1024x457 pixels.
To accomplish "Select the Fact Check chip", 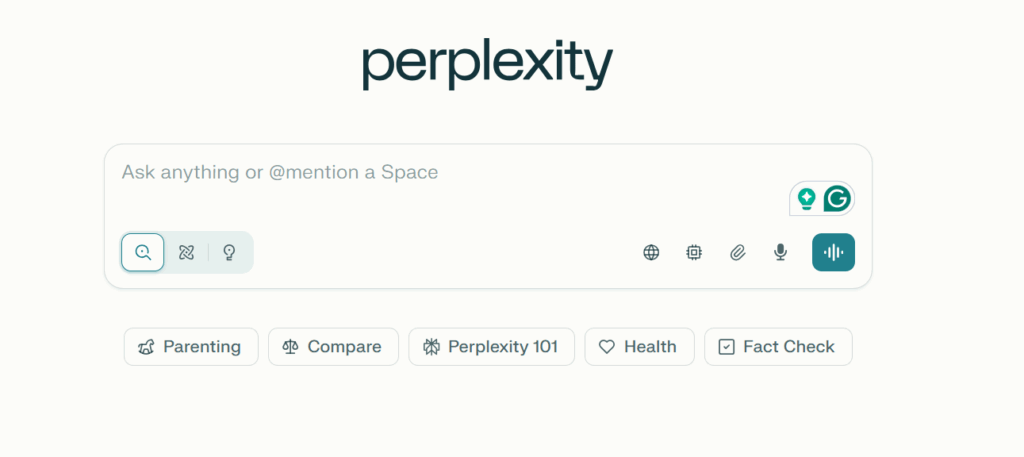I will 778,347.
